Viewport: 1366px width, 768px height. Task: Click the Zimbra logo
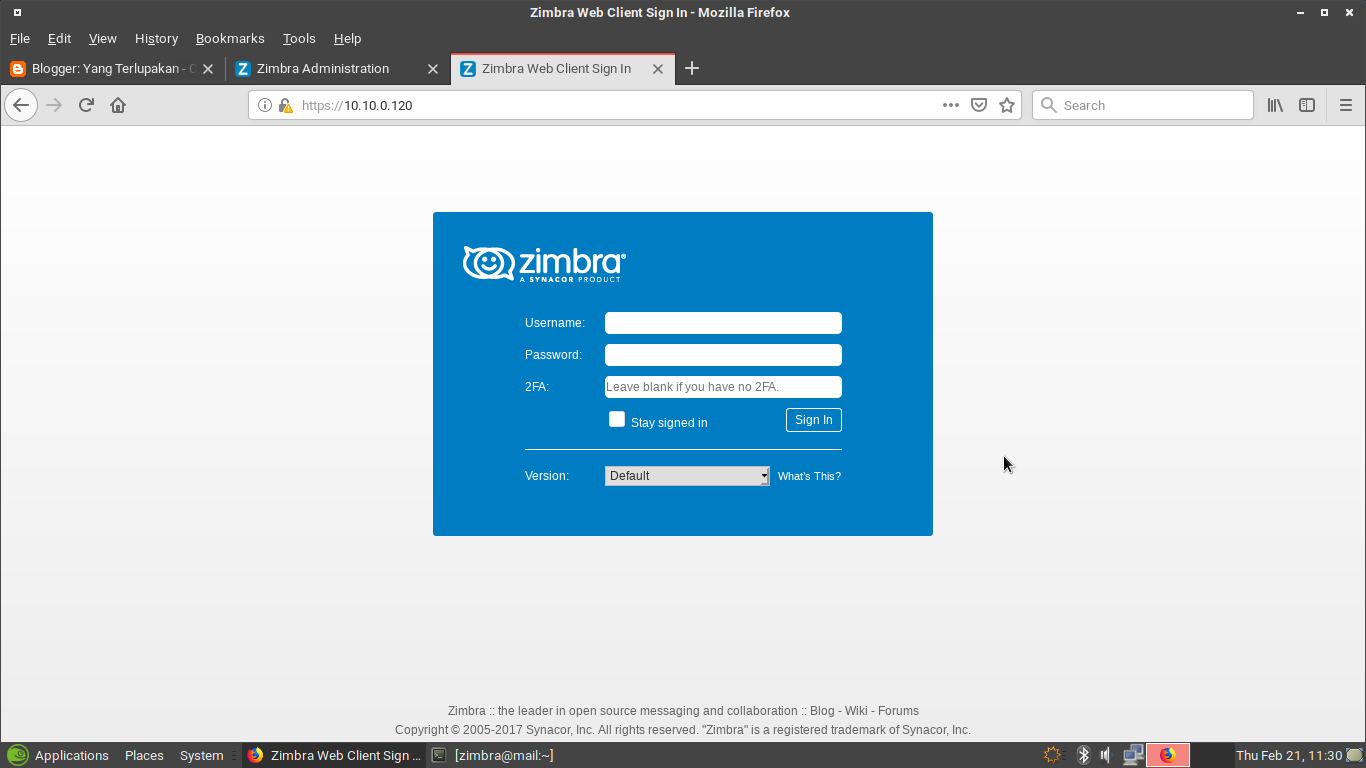[x=544, y=264]
